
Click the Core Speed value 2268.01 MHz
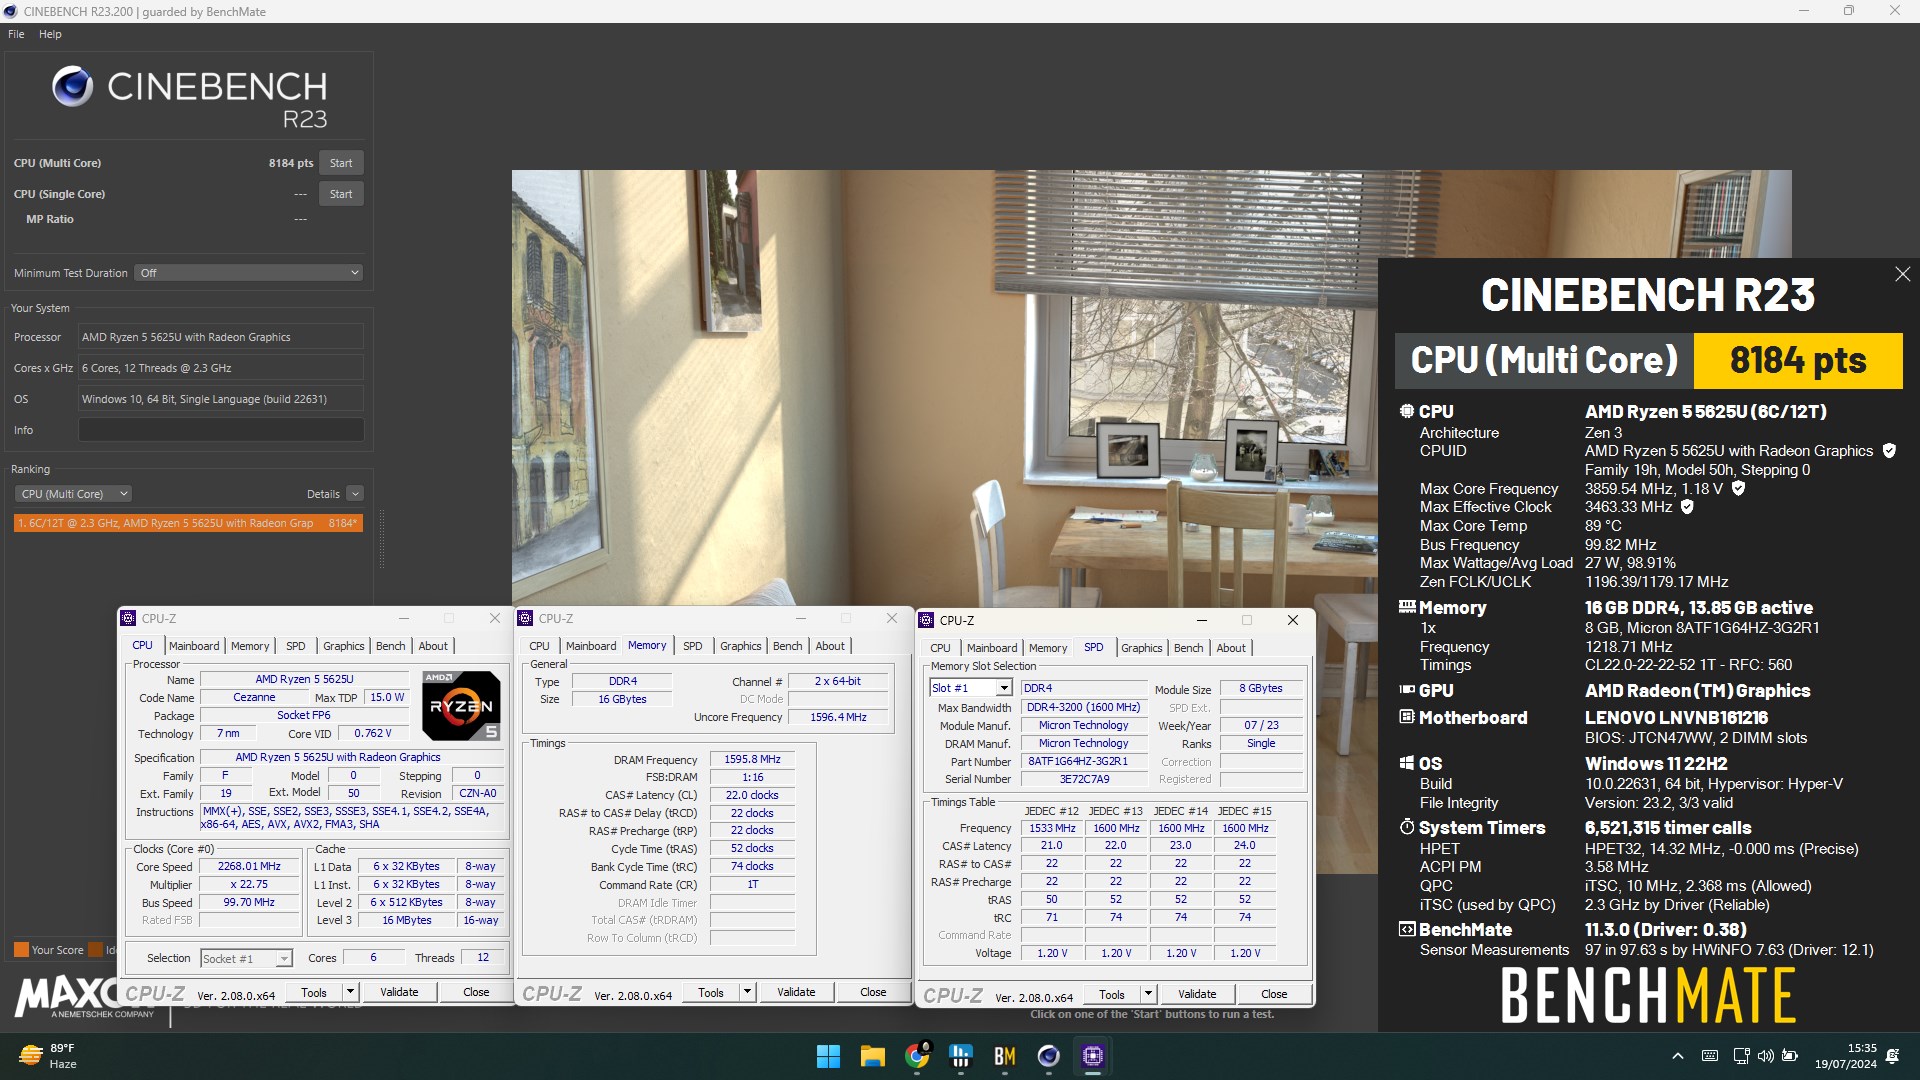point(249,866)
